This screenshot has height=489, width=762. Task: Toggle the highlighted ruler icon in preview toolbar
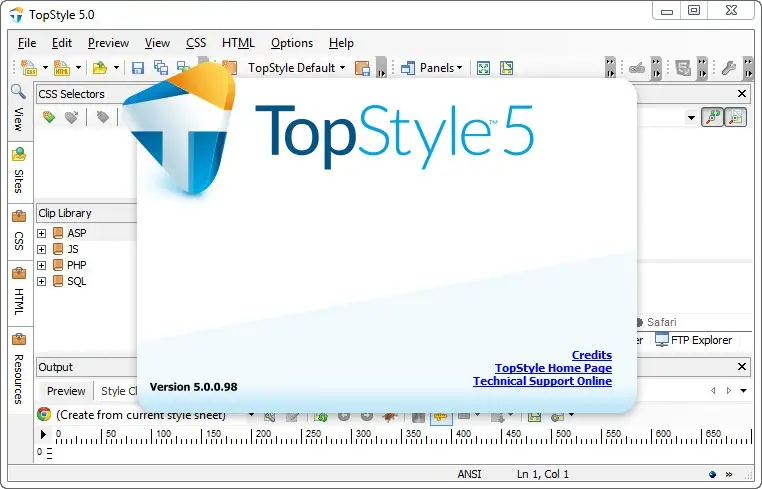(x=441, y=417)
